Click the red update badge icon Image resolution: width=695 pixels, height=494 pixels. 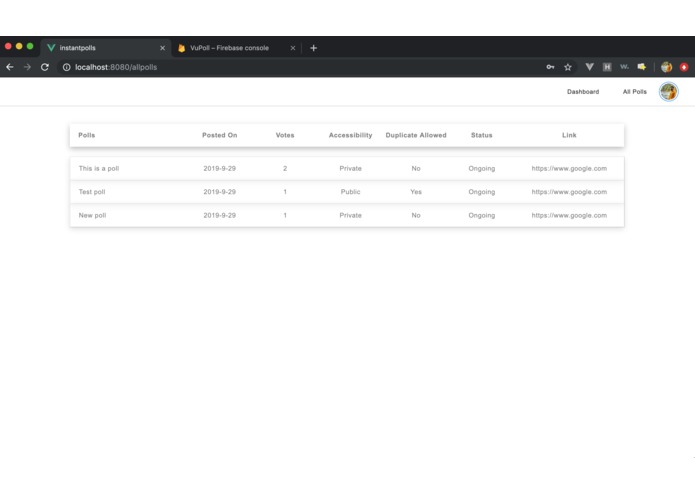coord(684,67)
